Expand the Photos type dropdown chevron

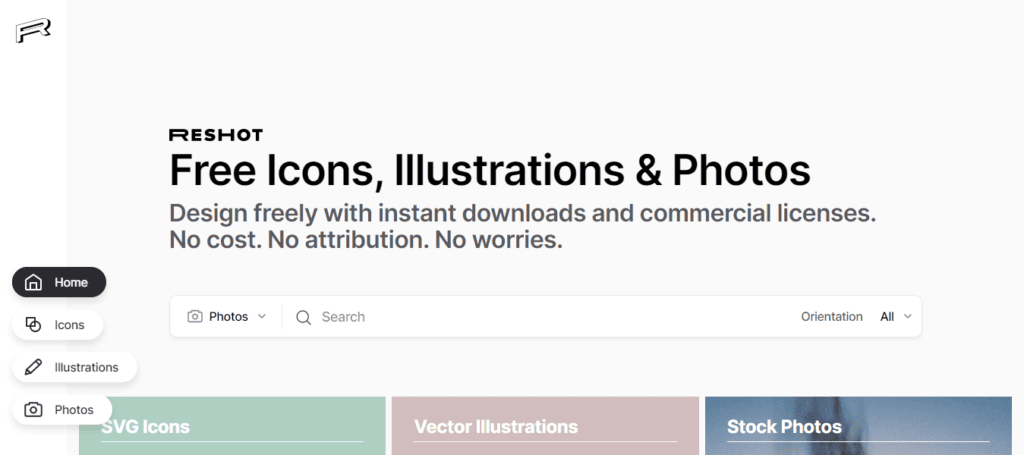(262, 317)
